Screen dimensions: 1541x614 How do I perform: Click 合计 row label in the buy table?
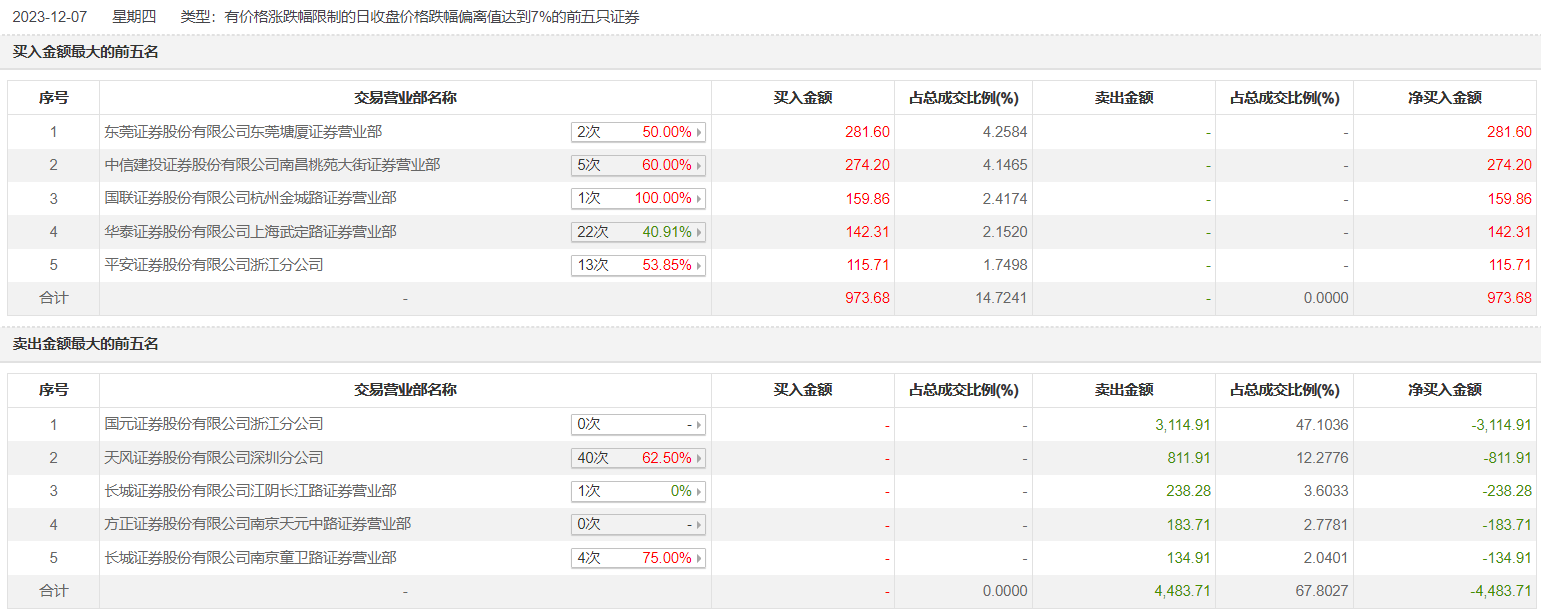pos(54,298)
